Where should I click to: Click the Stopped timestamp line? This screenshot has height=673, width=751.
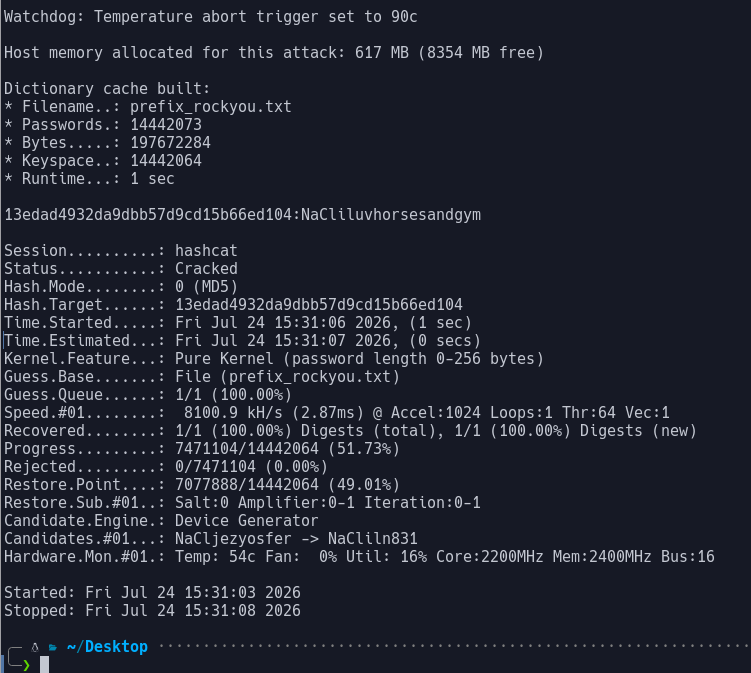(x=152, y=611)
